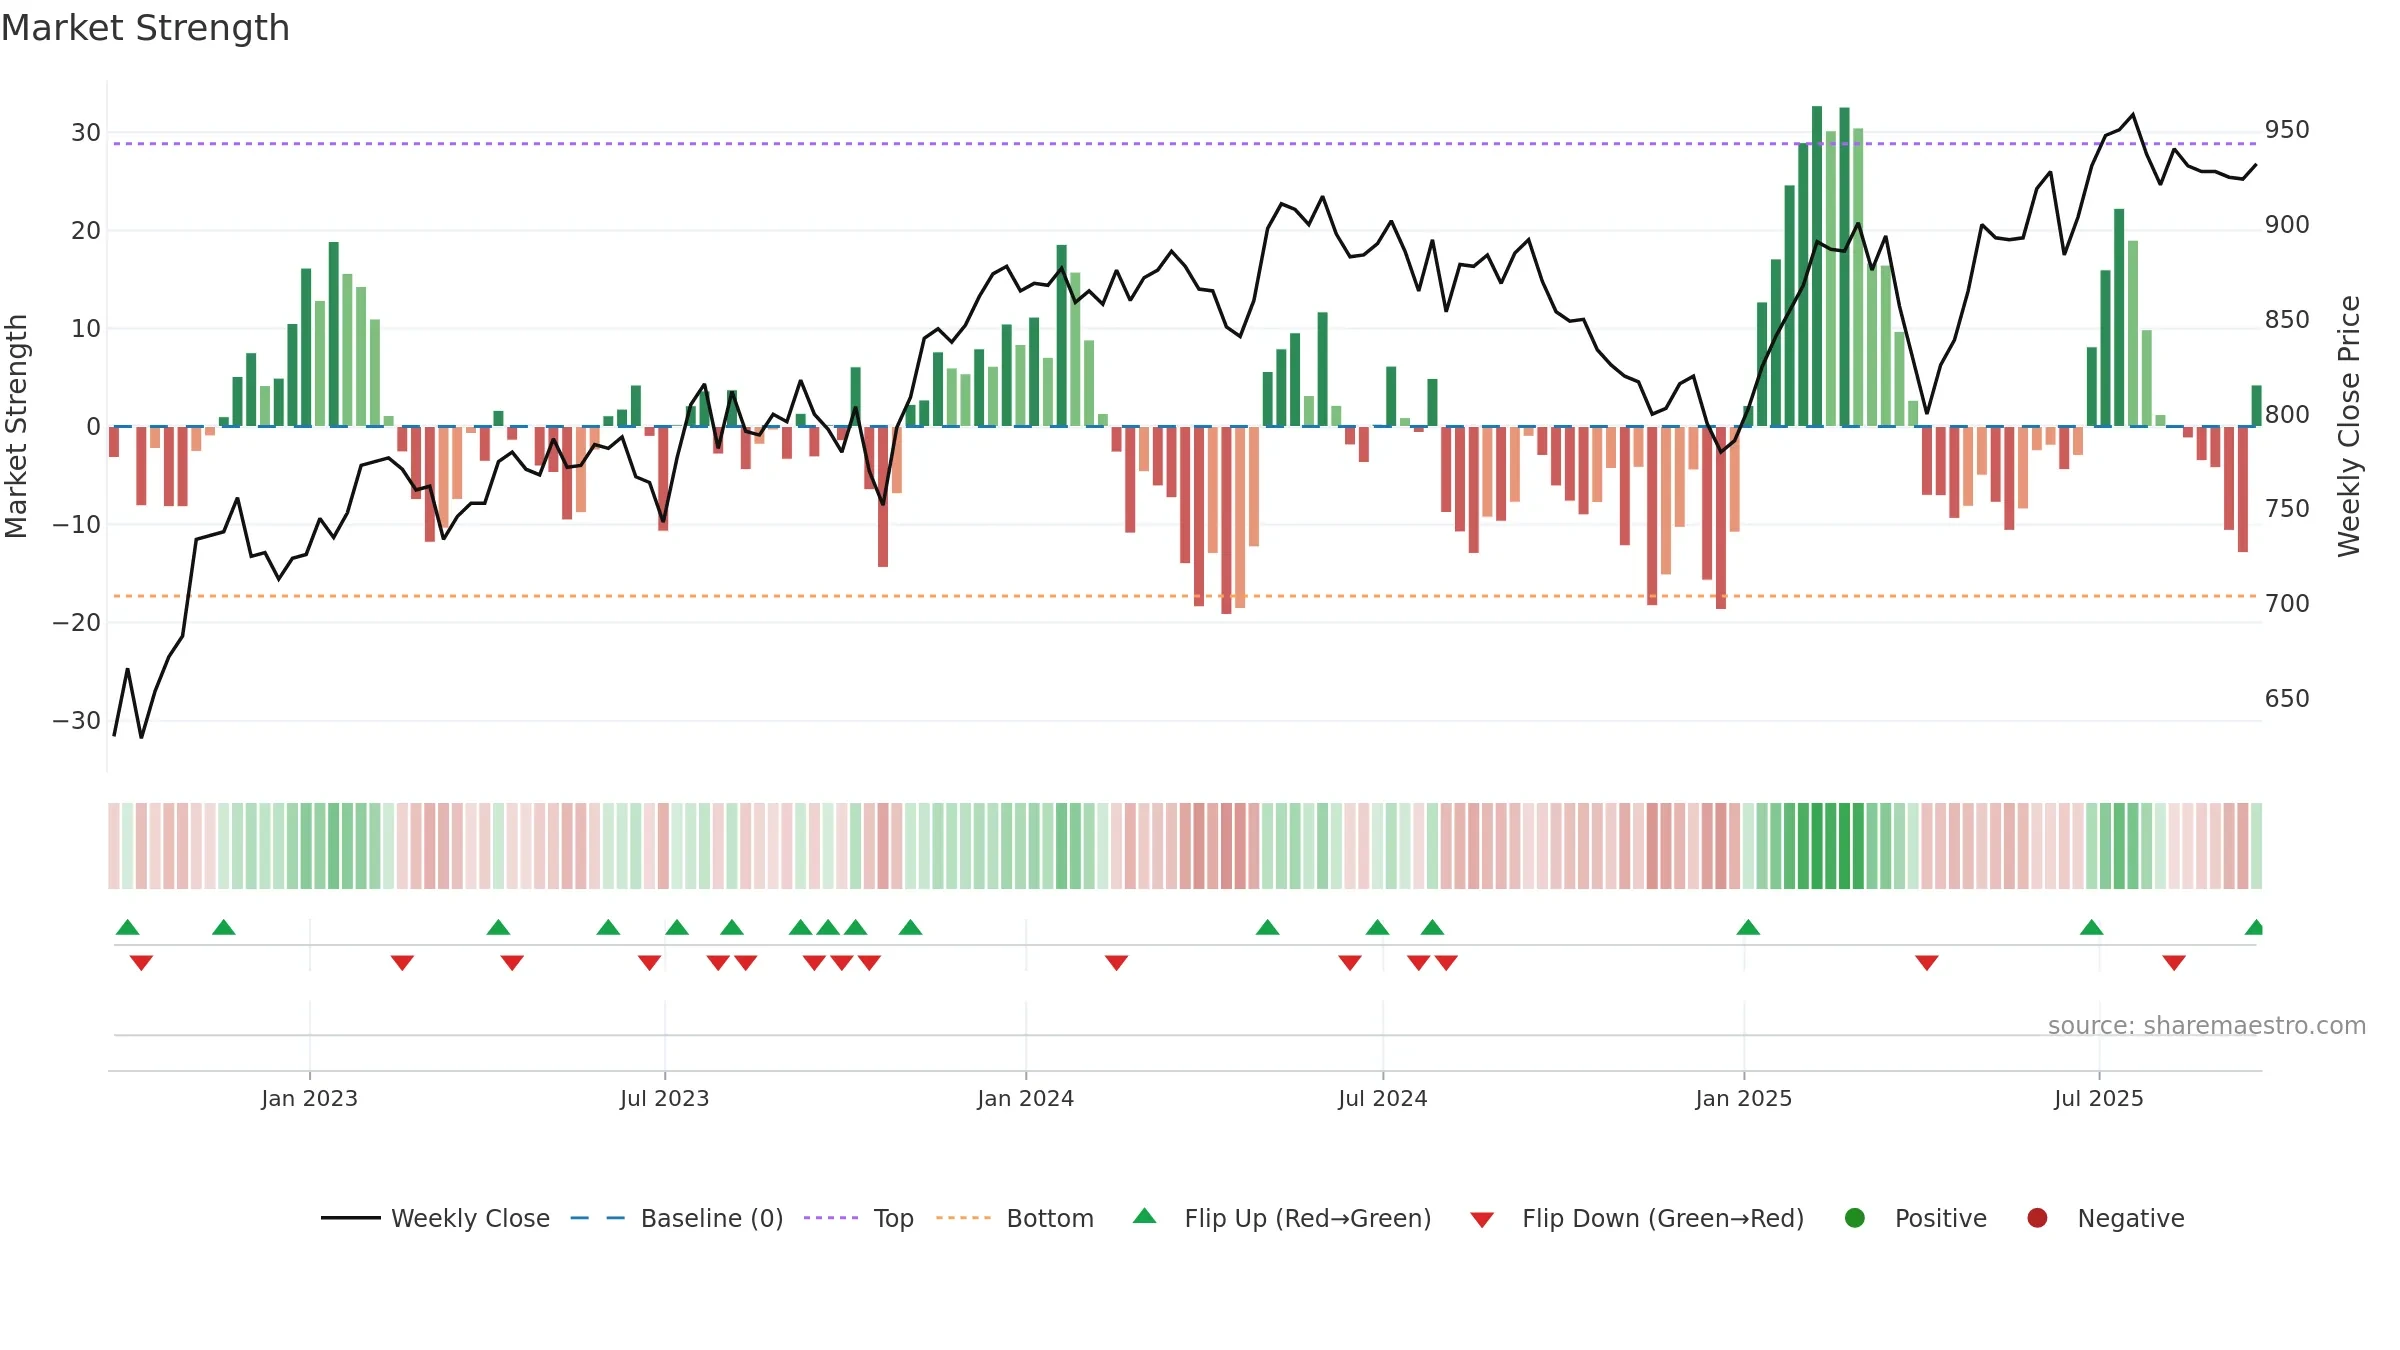Toggle Flip Down (Green→Red) legend entry

pyautogui.click(x=1637, y=1218)
